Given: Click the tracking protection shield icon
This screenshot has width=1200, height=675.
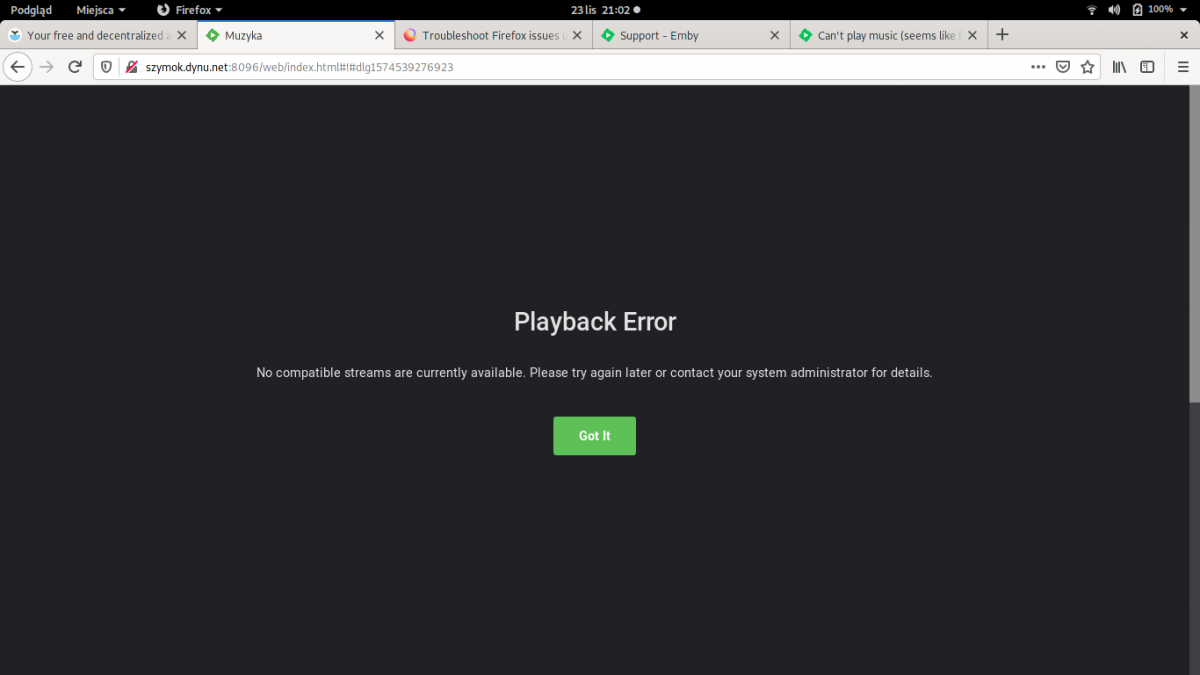Looking at the screenshot, I should pyautogui.click(x=106, y=66).
